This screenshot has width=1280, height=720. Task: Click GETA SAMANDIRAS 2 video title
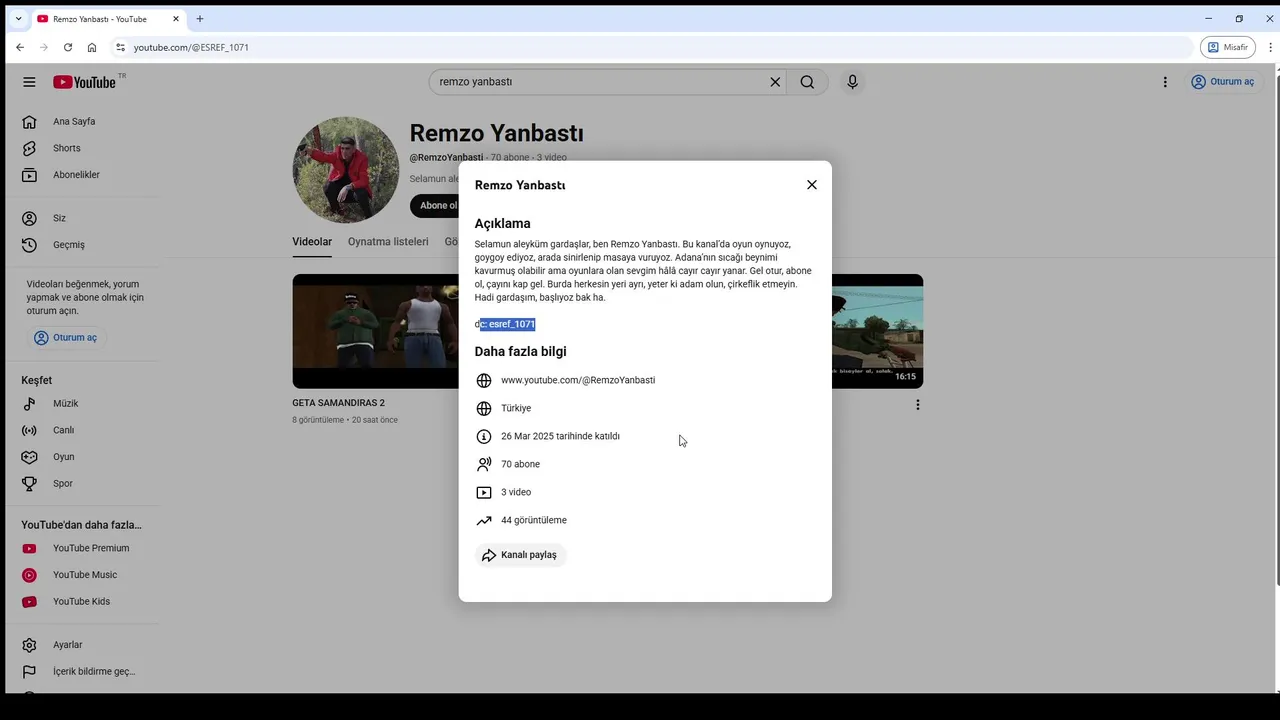(338, 403)
